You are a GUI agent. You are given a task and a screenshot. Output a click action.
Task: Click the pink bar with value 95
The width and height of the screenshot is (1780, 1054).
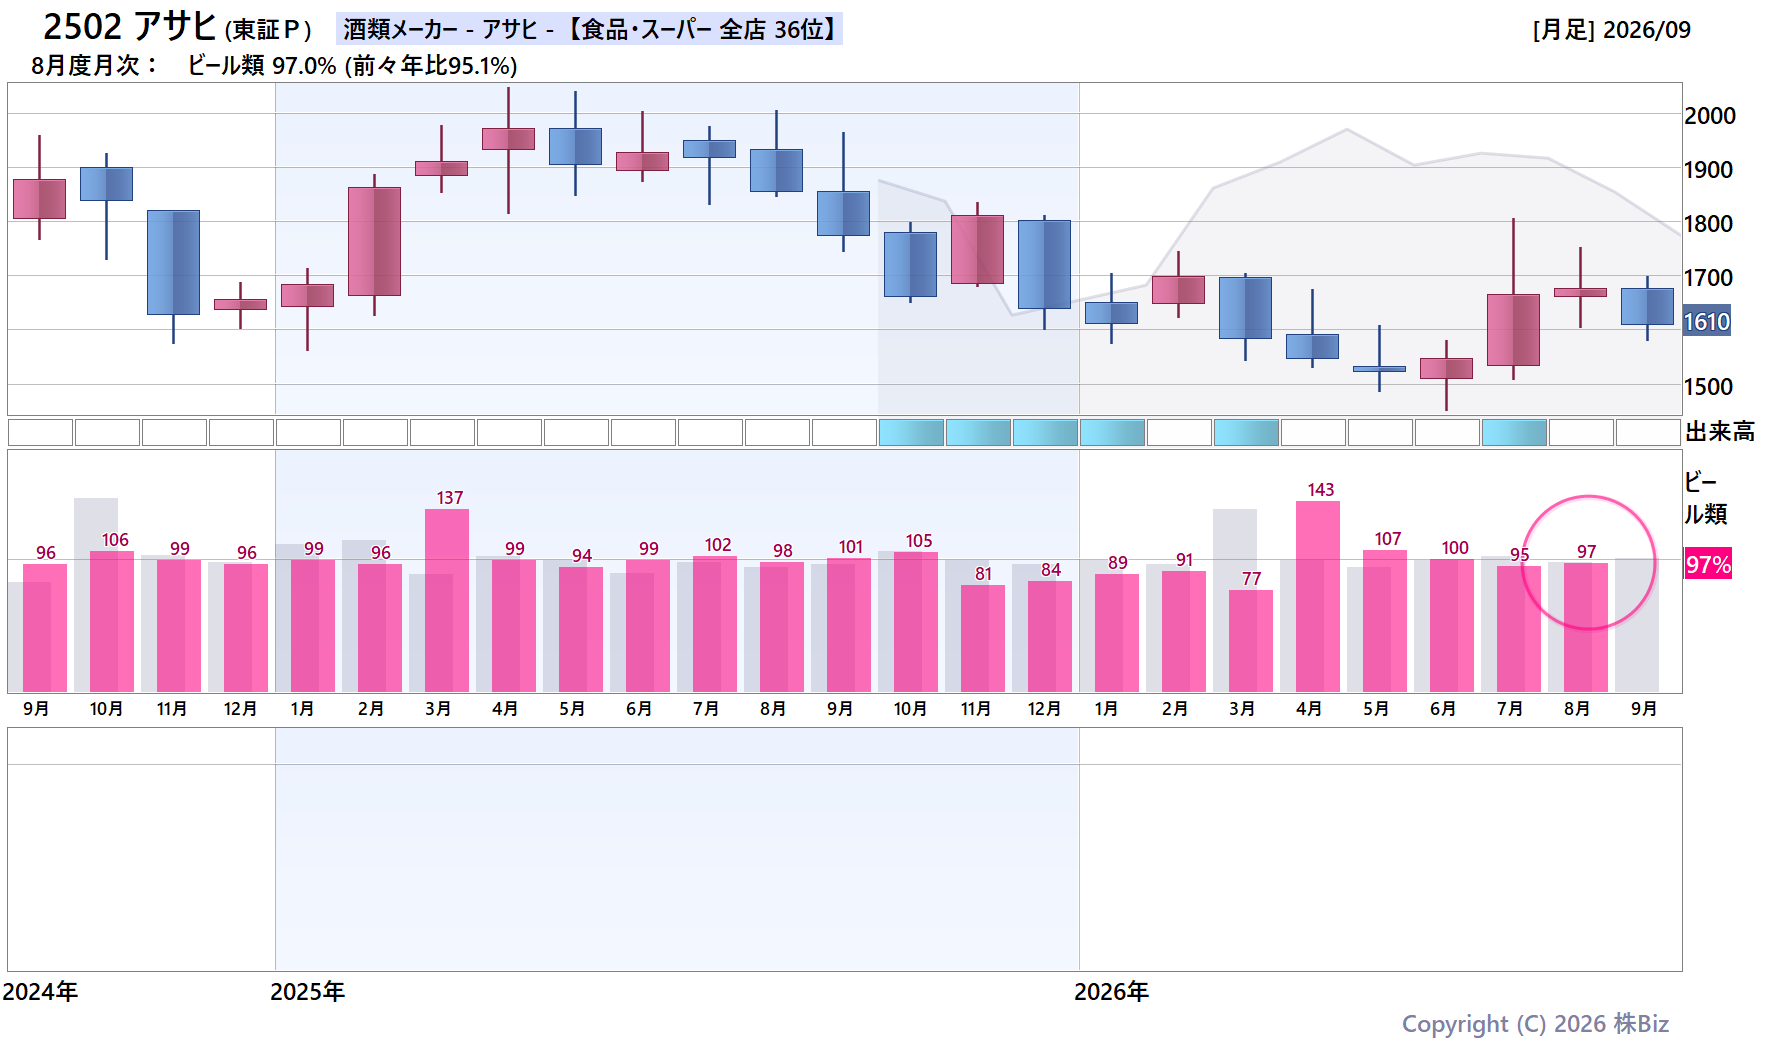[x=1519, y=629]
